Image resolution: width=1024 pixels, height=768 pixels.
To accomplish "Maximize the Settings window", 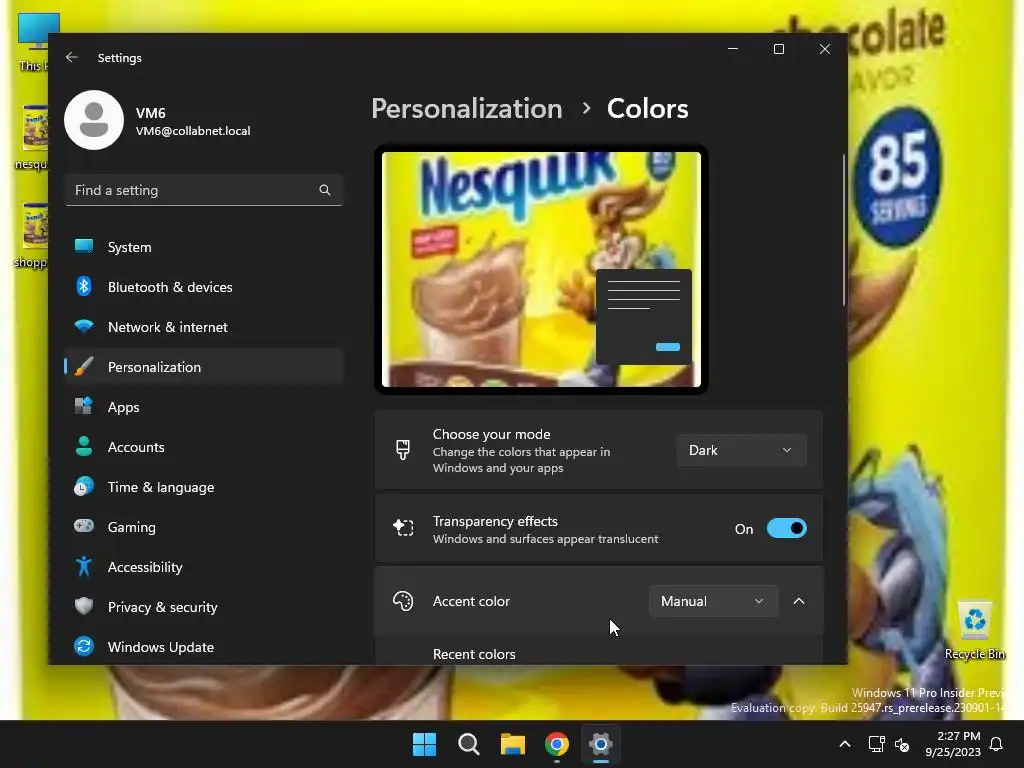I will pyautogui.click(x=778, y=49).
